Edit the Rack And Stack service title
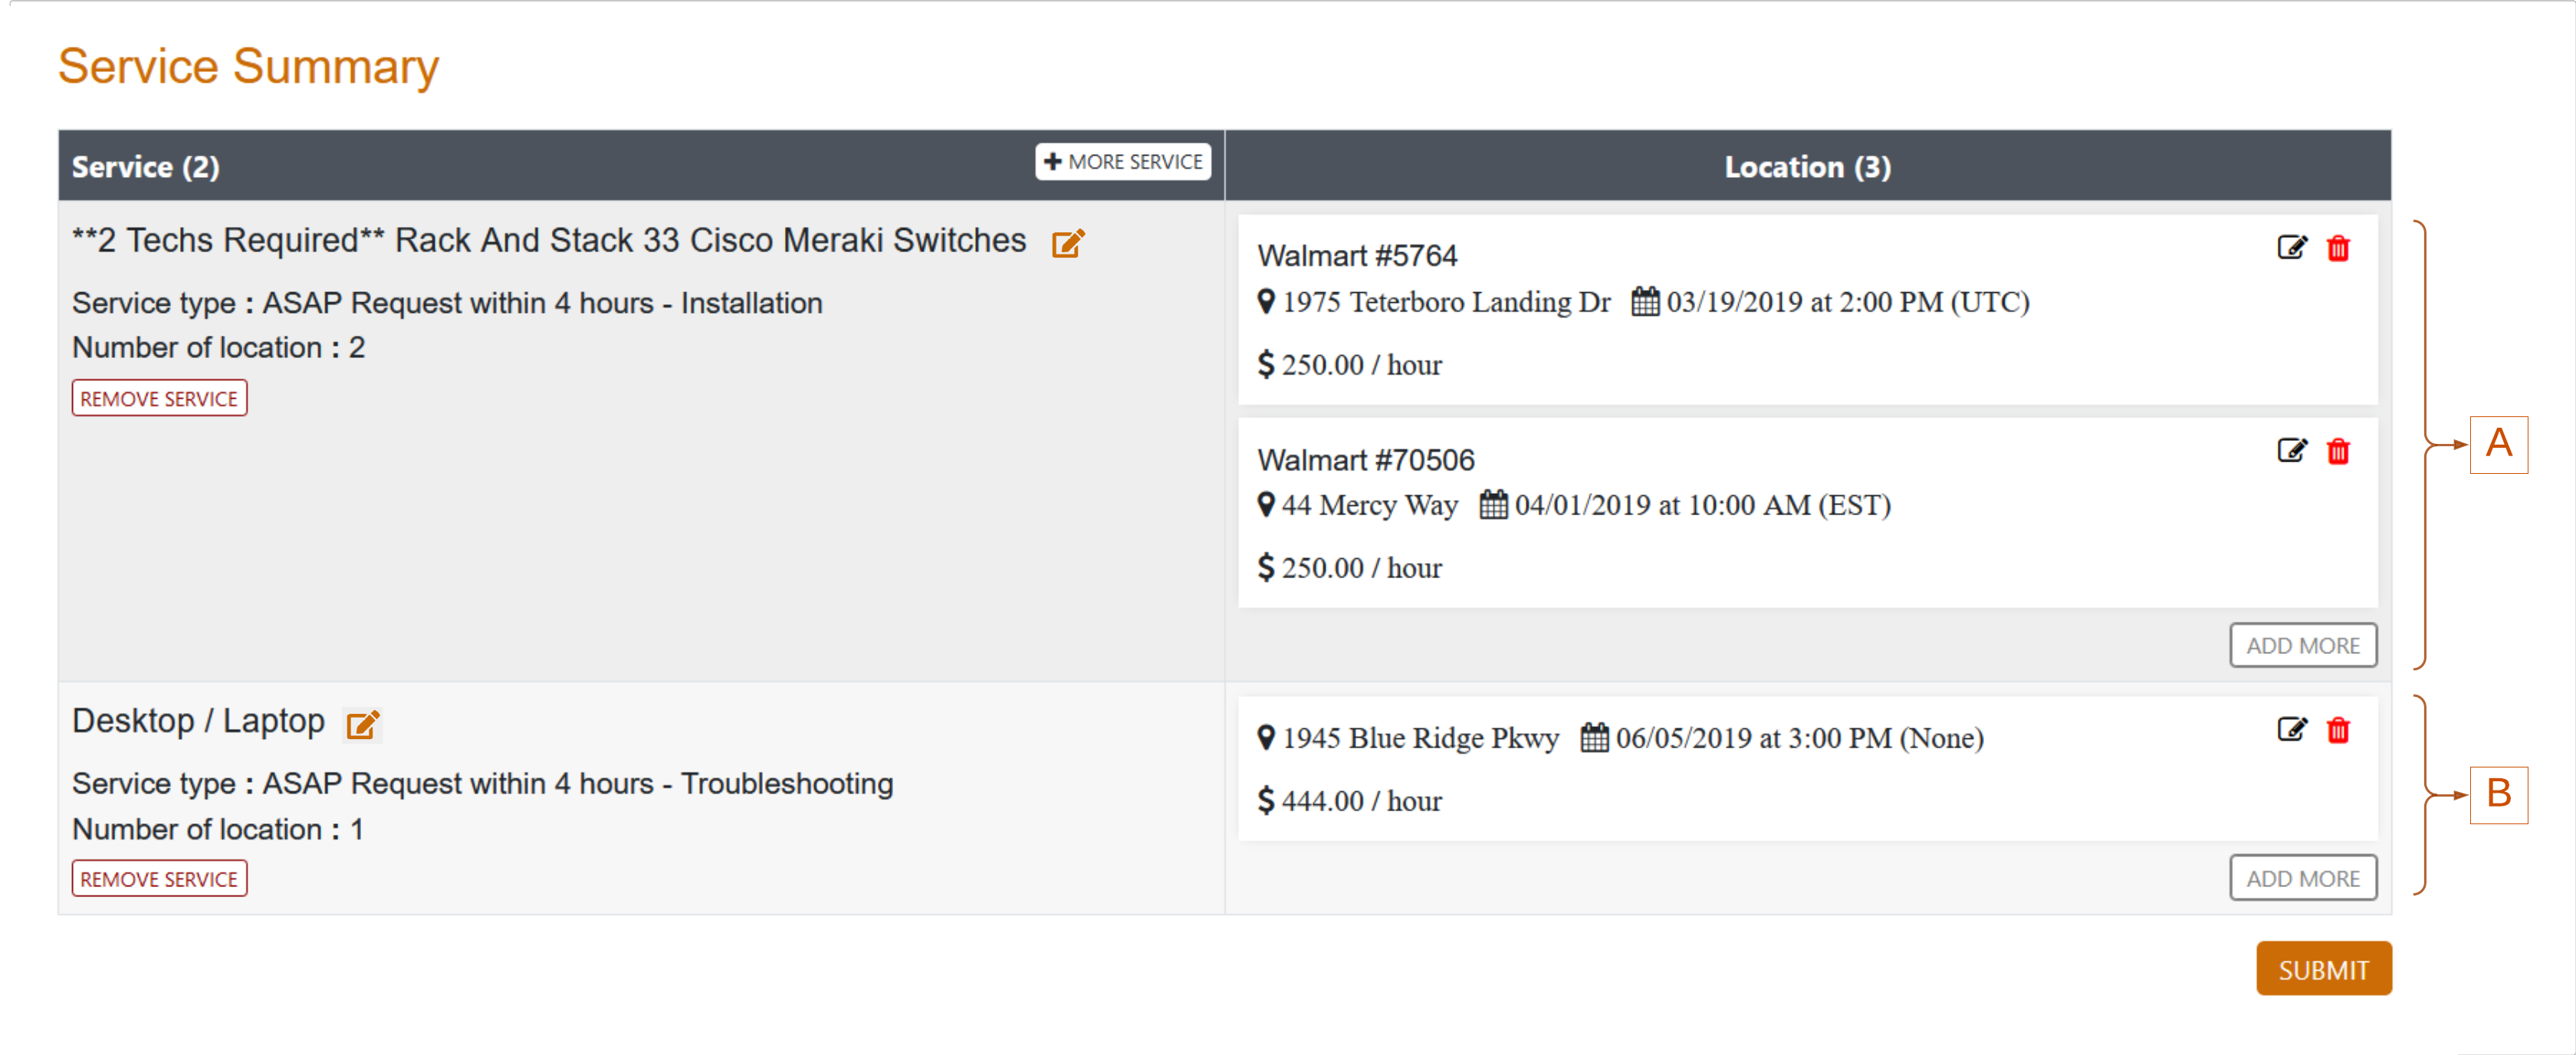The image size is (2576, 1055). (x=1067, y=243)
